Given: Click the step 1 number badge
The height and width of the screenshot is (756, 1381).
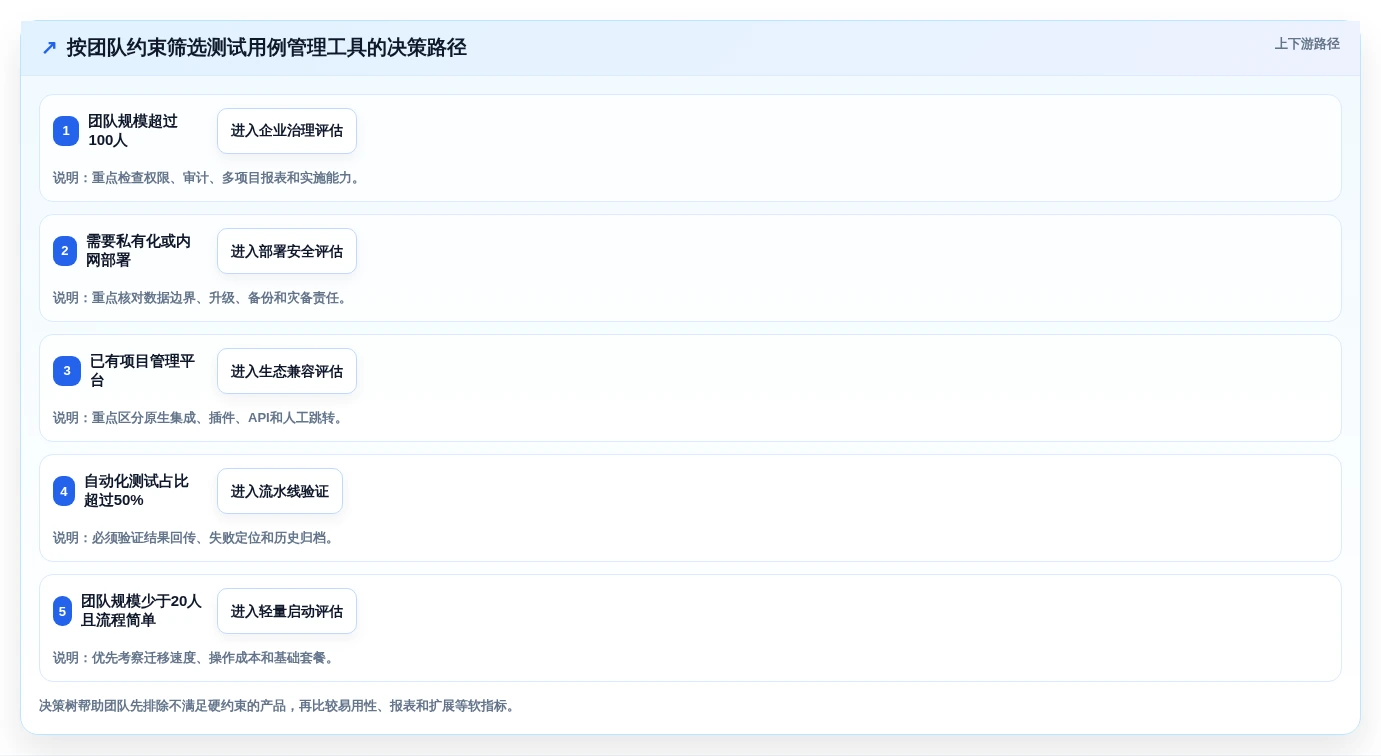Looking at the screenshot, I should pos(66,131).
